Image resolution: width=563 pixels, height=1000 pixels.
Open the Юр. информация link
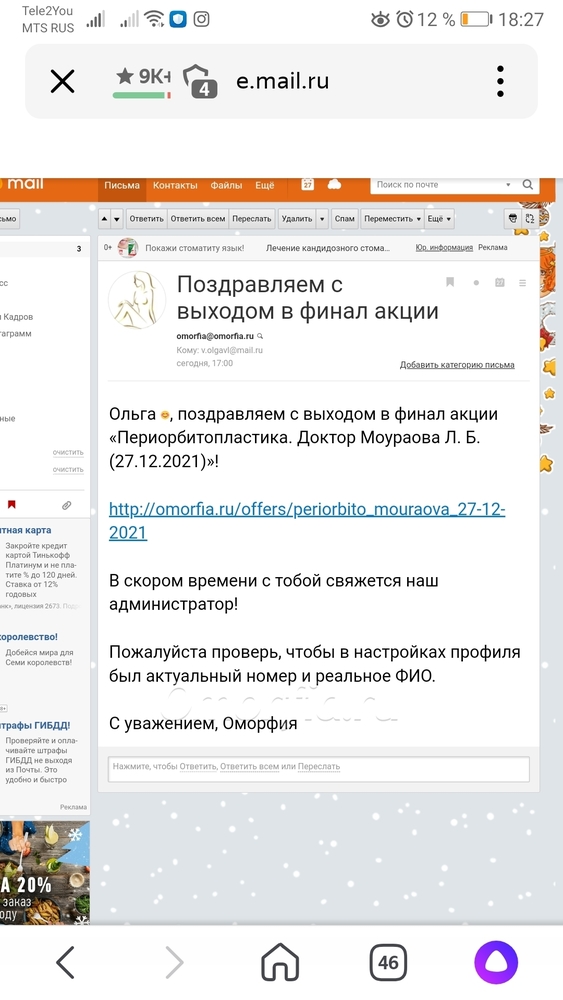pyautogui.click(x=444, y=247)
